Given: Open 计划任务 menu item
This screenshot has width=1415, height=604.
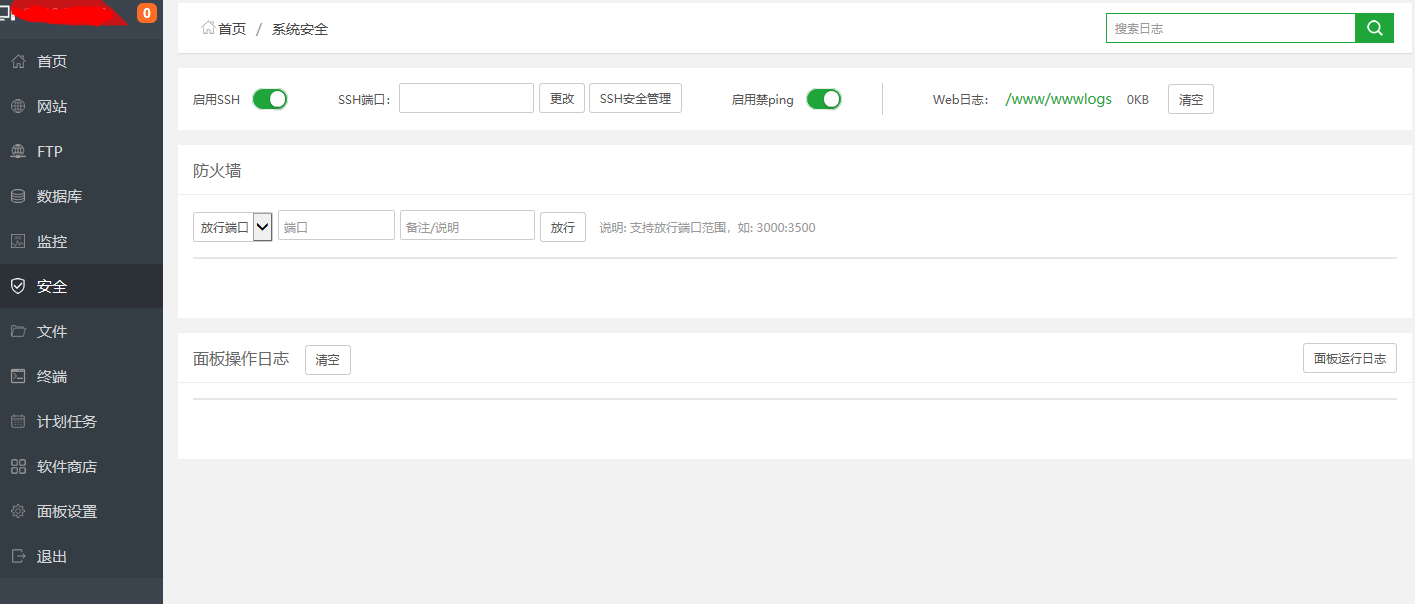Looking at the screenshot, I should (x=81, y=422).
